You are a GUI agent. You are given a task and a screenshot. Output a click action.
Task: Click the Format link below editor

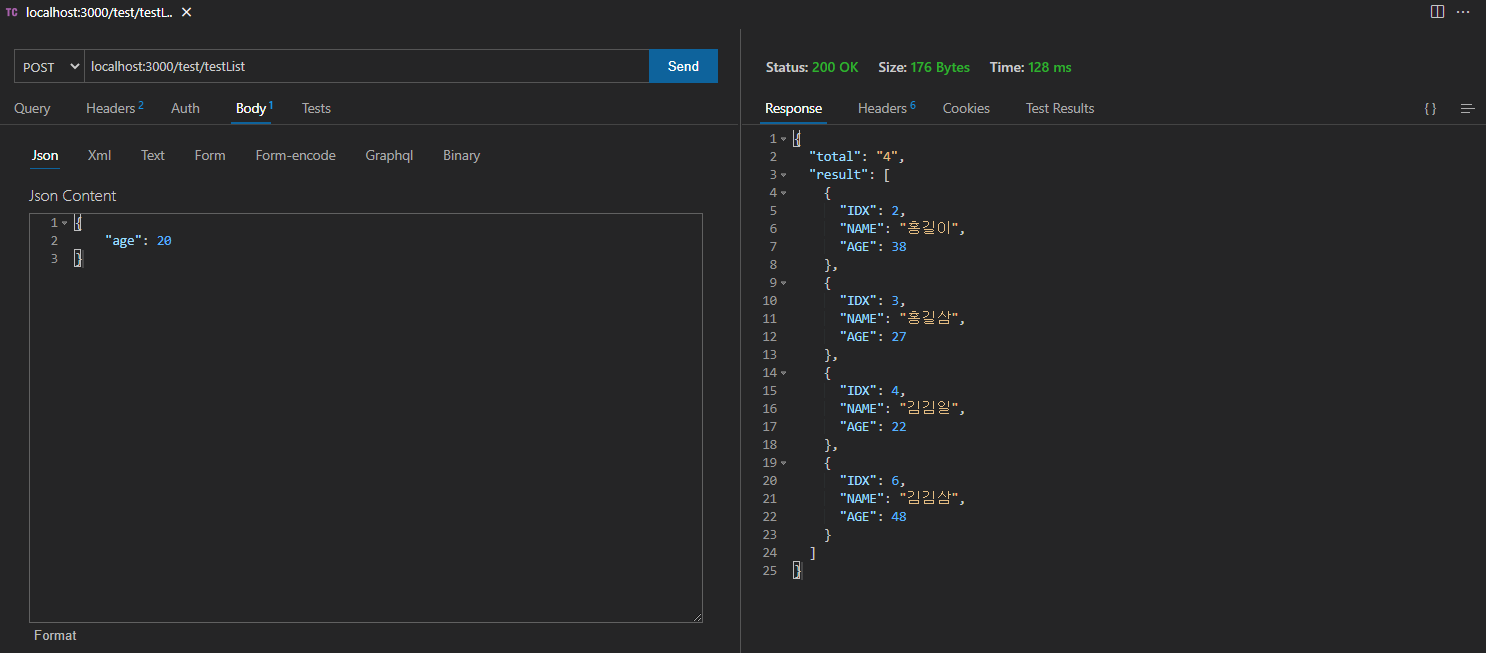click(55, 635)
